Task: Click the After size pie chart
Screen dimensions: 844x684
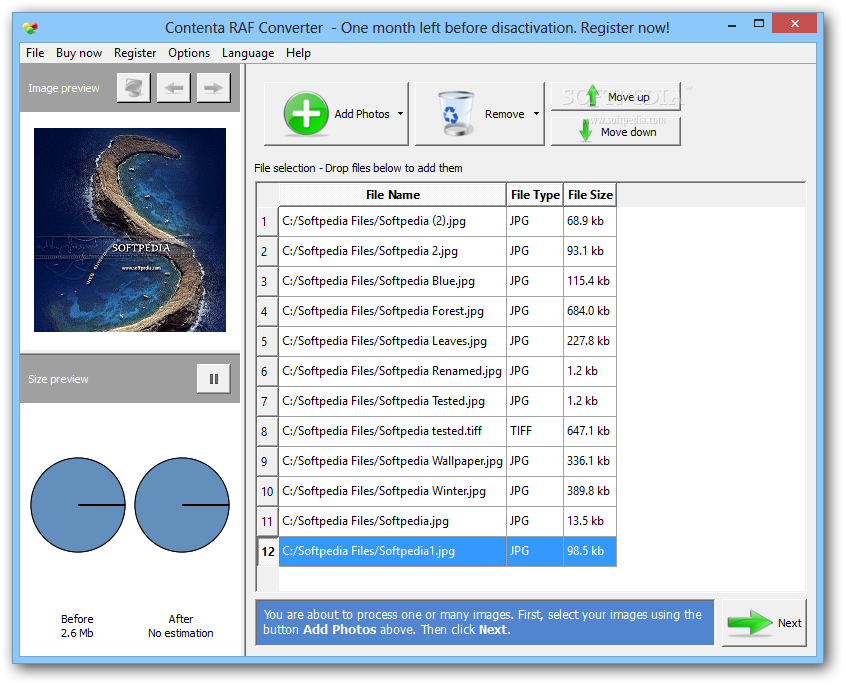Action: 182,505
